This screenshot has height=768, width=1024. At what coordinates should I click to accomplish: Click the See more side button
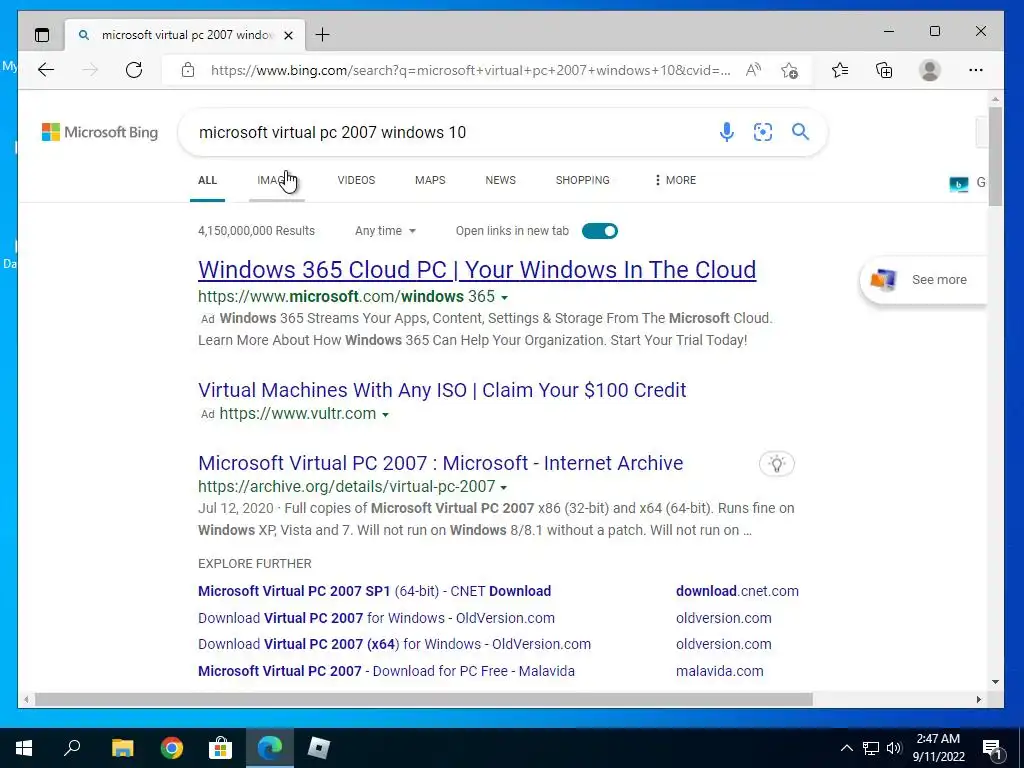[924, 280]
